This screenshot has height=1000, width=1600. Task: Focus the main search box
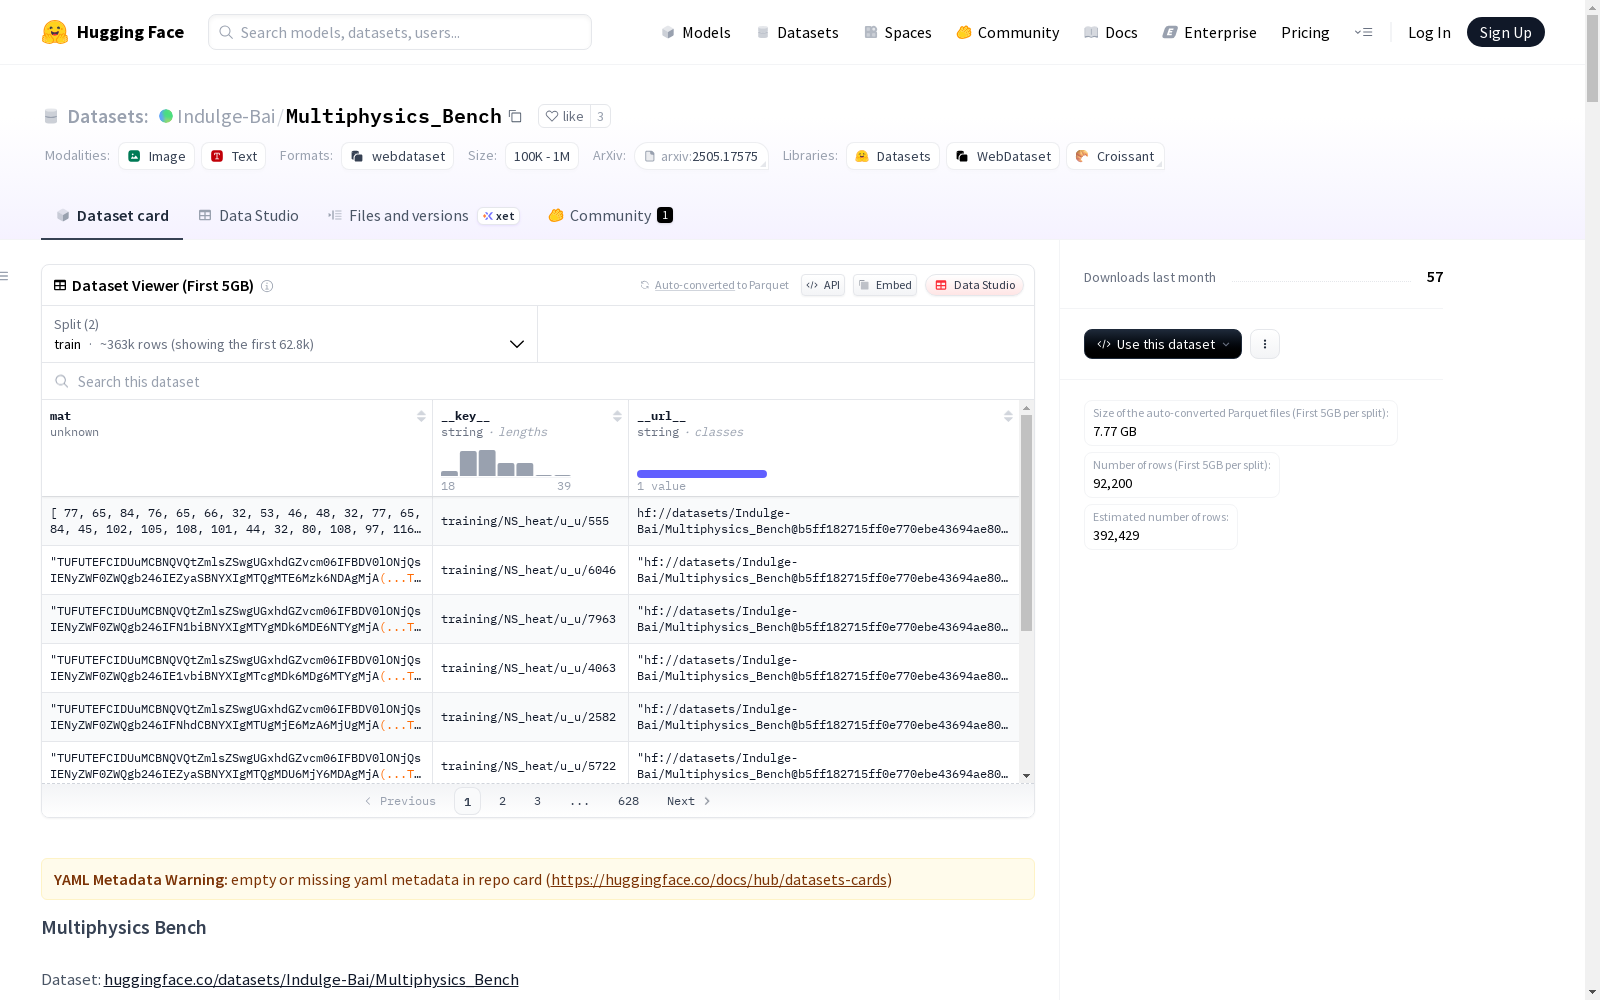coord(400,32)
